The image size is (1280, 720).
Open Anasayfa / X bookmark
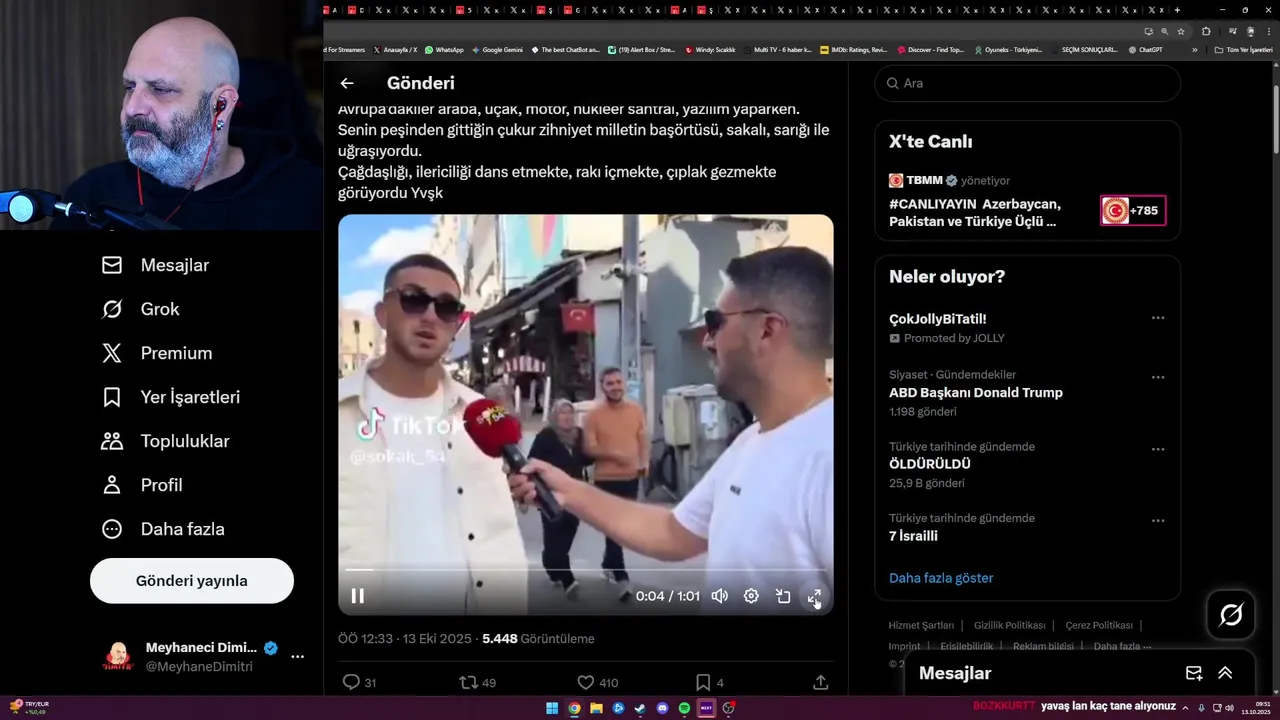coord(395,49)
